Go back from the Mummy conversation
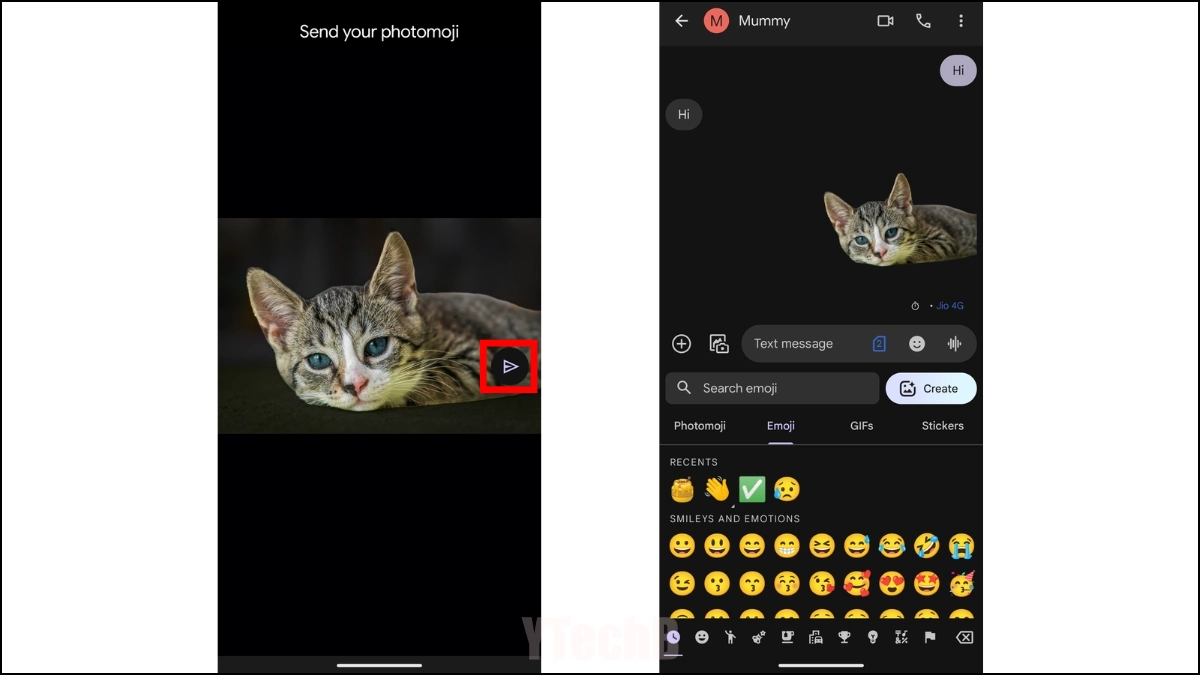The height and width of the screenshot is (675, 1200). 682,21
